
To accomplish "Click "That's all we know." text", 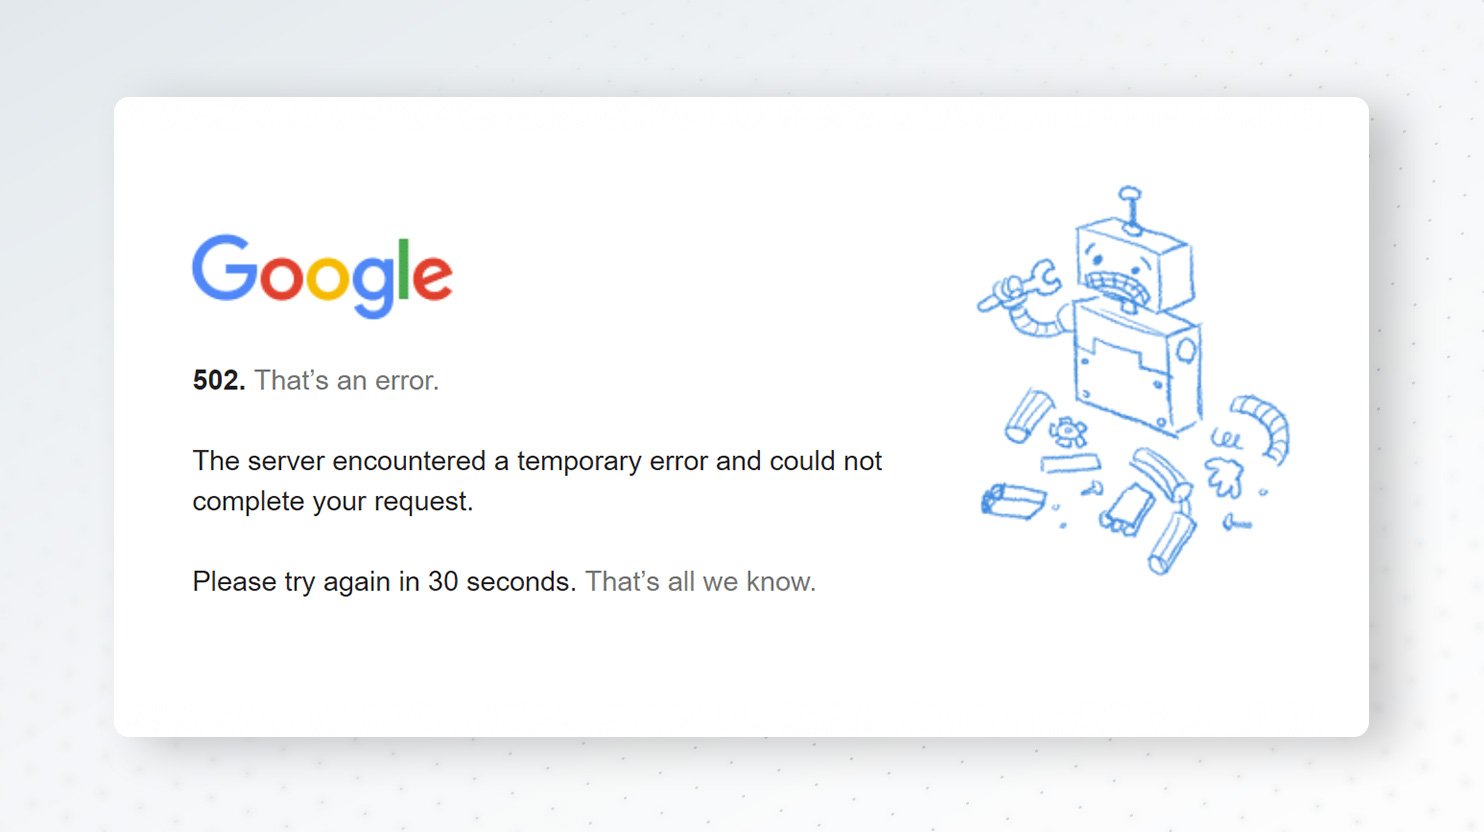I will pos(700,581).
